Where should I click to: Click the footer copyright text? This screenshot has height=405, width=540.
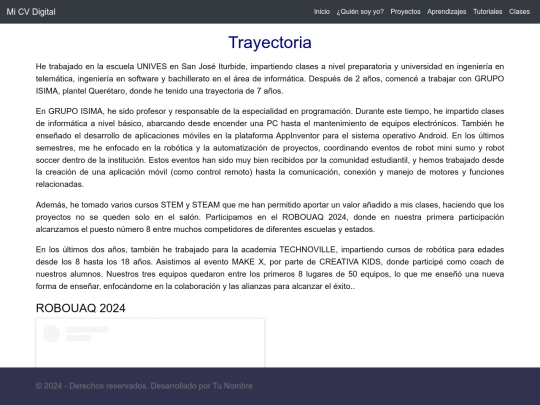click(x=144, y=386)
